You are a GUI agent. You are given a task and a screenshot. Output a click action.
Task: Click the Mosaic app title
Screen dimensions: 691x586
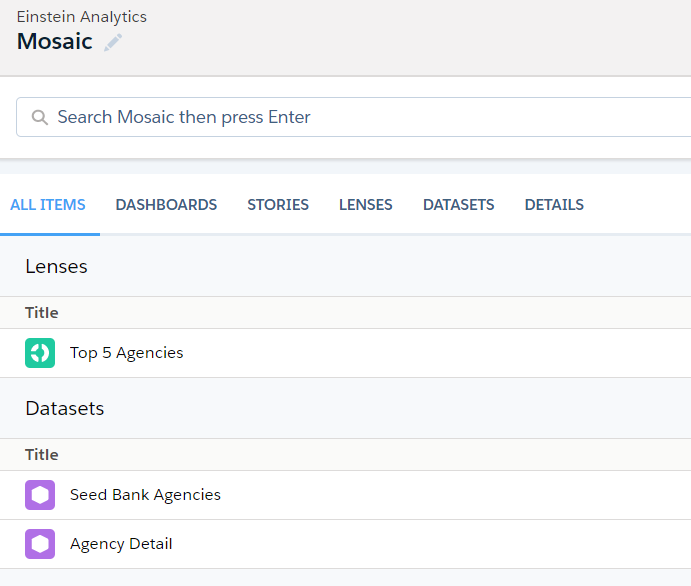(55, 42)
